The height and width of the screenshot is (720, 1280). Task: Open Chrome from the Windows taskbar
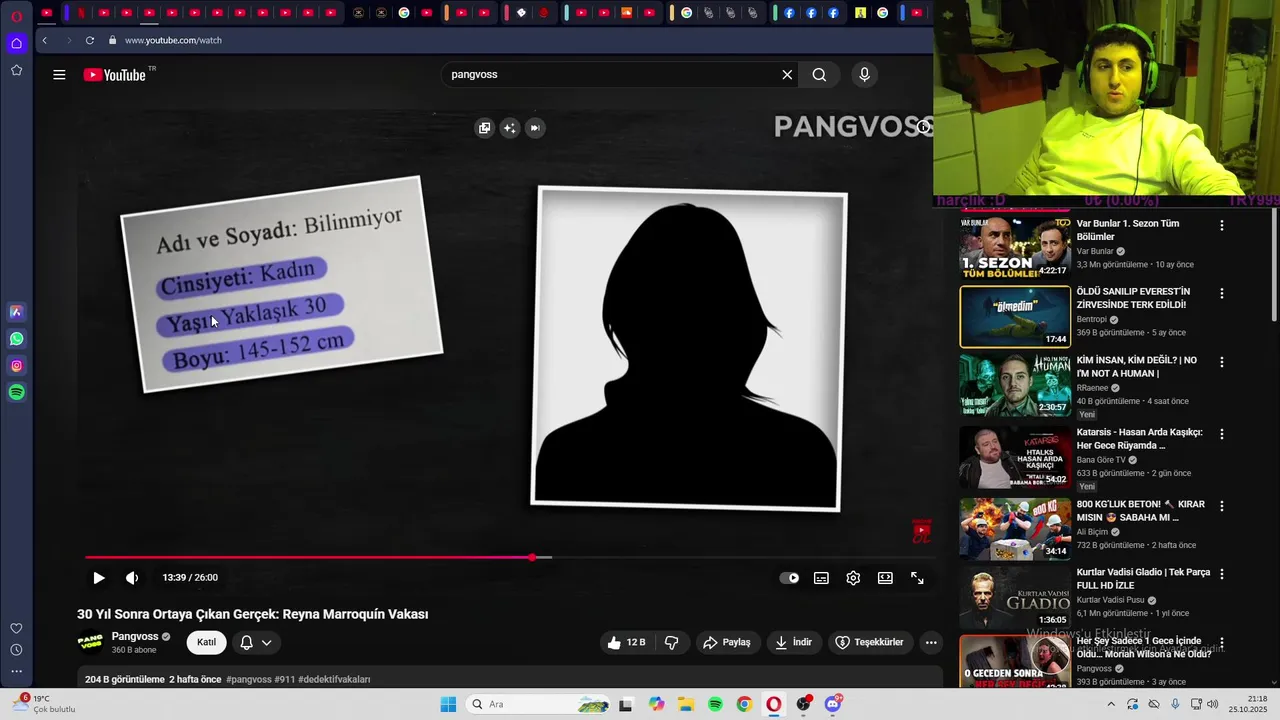[x=744, y=704]
